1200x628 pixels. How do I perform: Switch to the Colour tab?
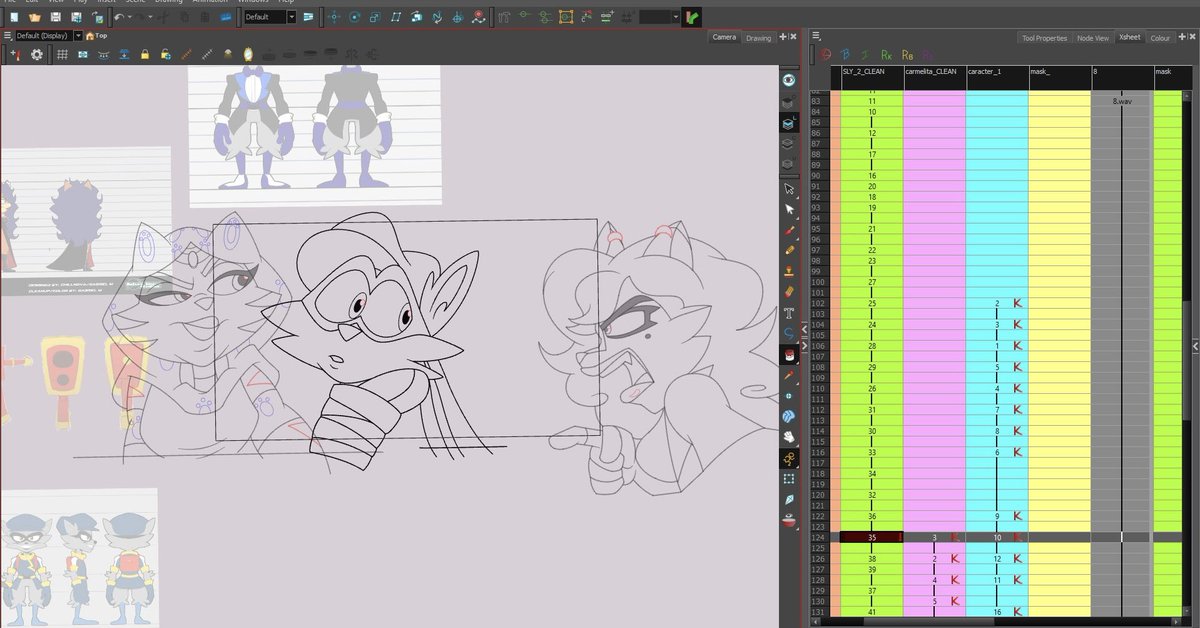tap(1160, 38)
